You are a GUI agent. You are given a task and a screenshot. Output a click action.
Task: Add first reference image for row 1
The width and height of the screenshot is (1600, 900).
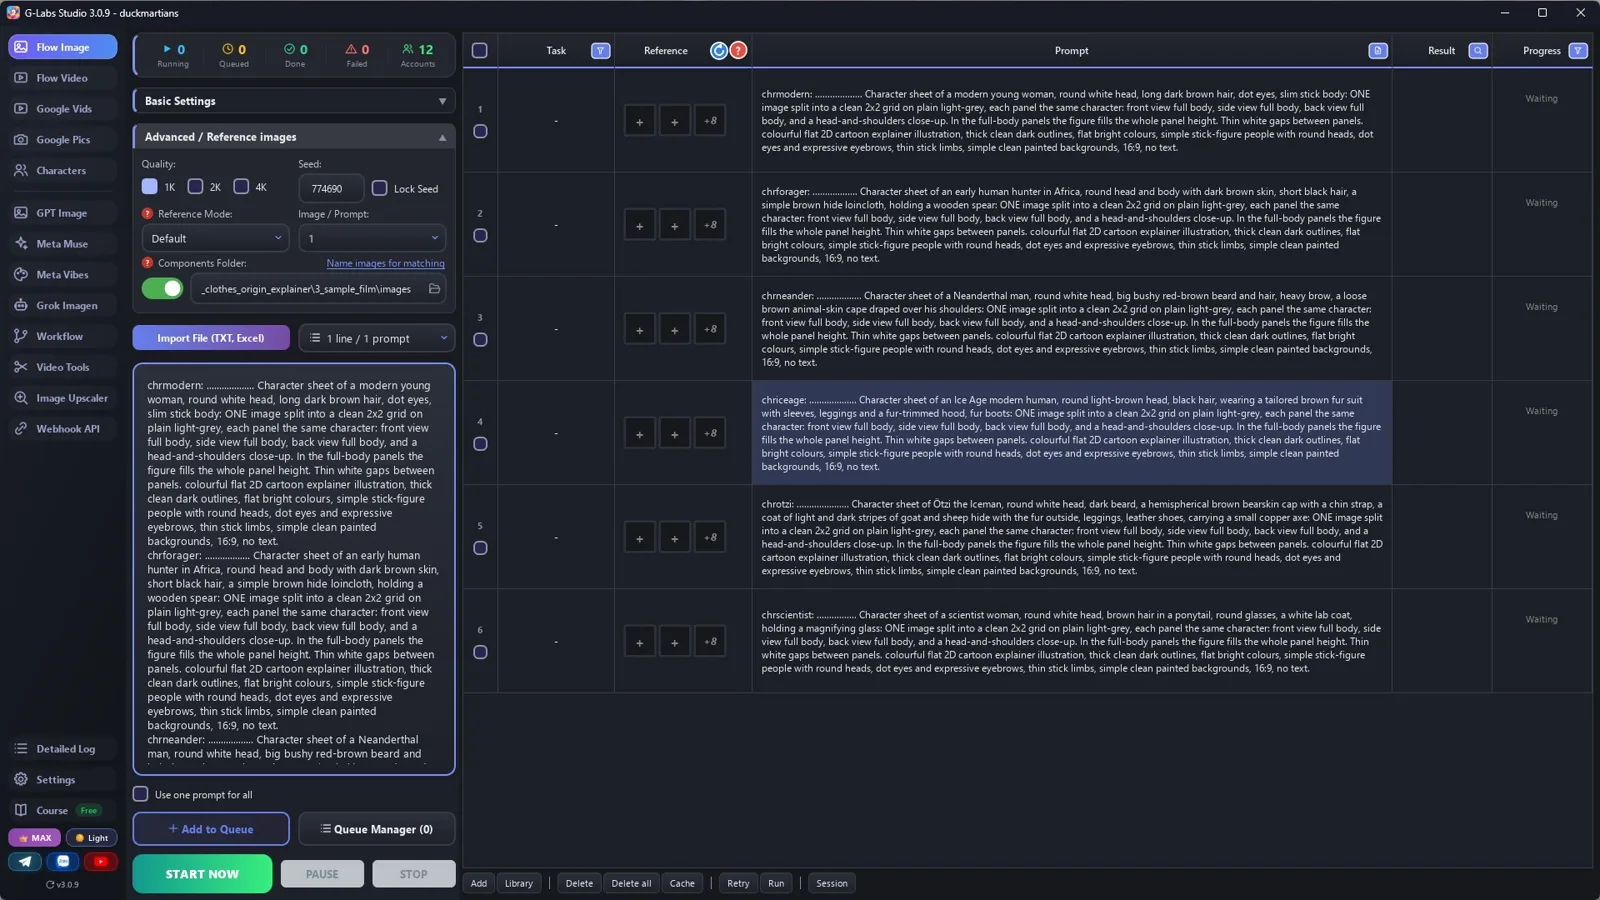coord(640,122)
